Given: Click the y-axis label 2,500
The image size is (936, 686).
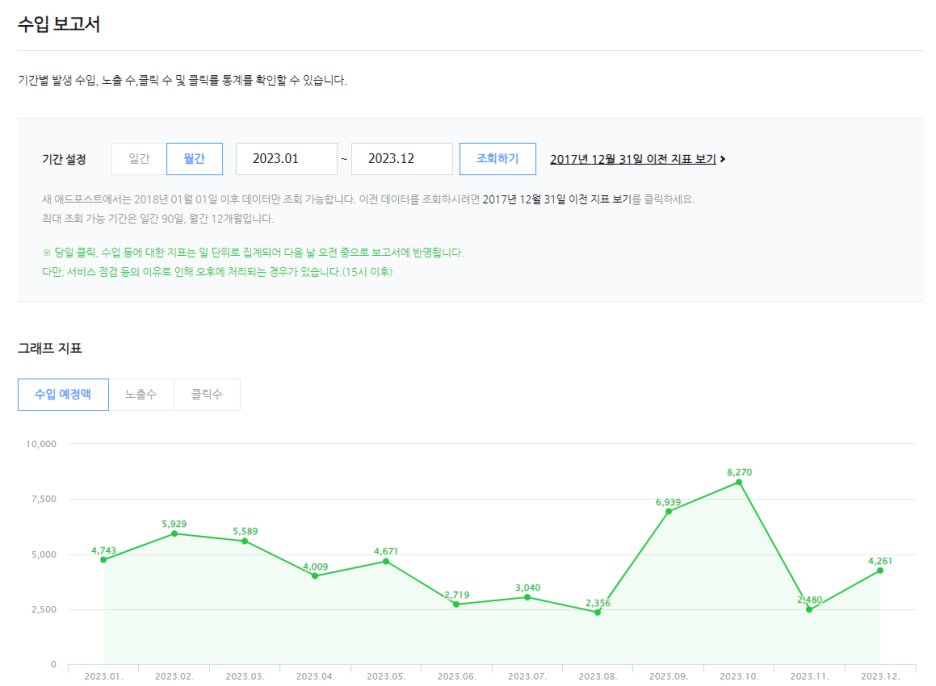Looking at the screenshot, I should point(44,610).
